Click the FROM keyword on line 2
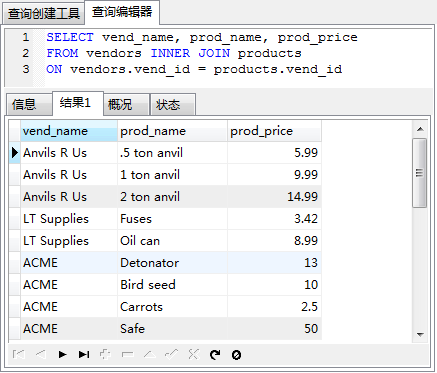Image resolution: width=437 pixels, height=373 pixels. (62, 53)
